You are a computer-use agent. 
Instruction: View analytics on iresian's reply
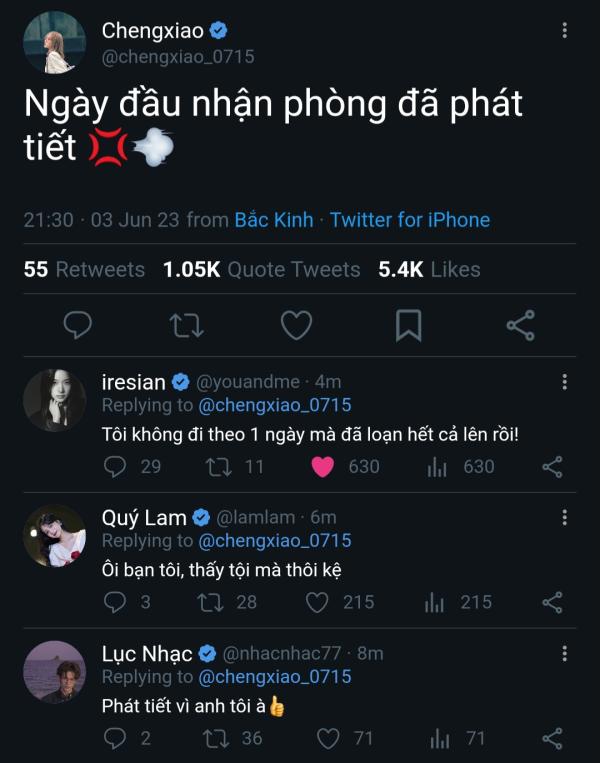(437, 466)
